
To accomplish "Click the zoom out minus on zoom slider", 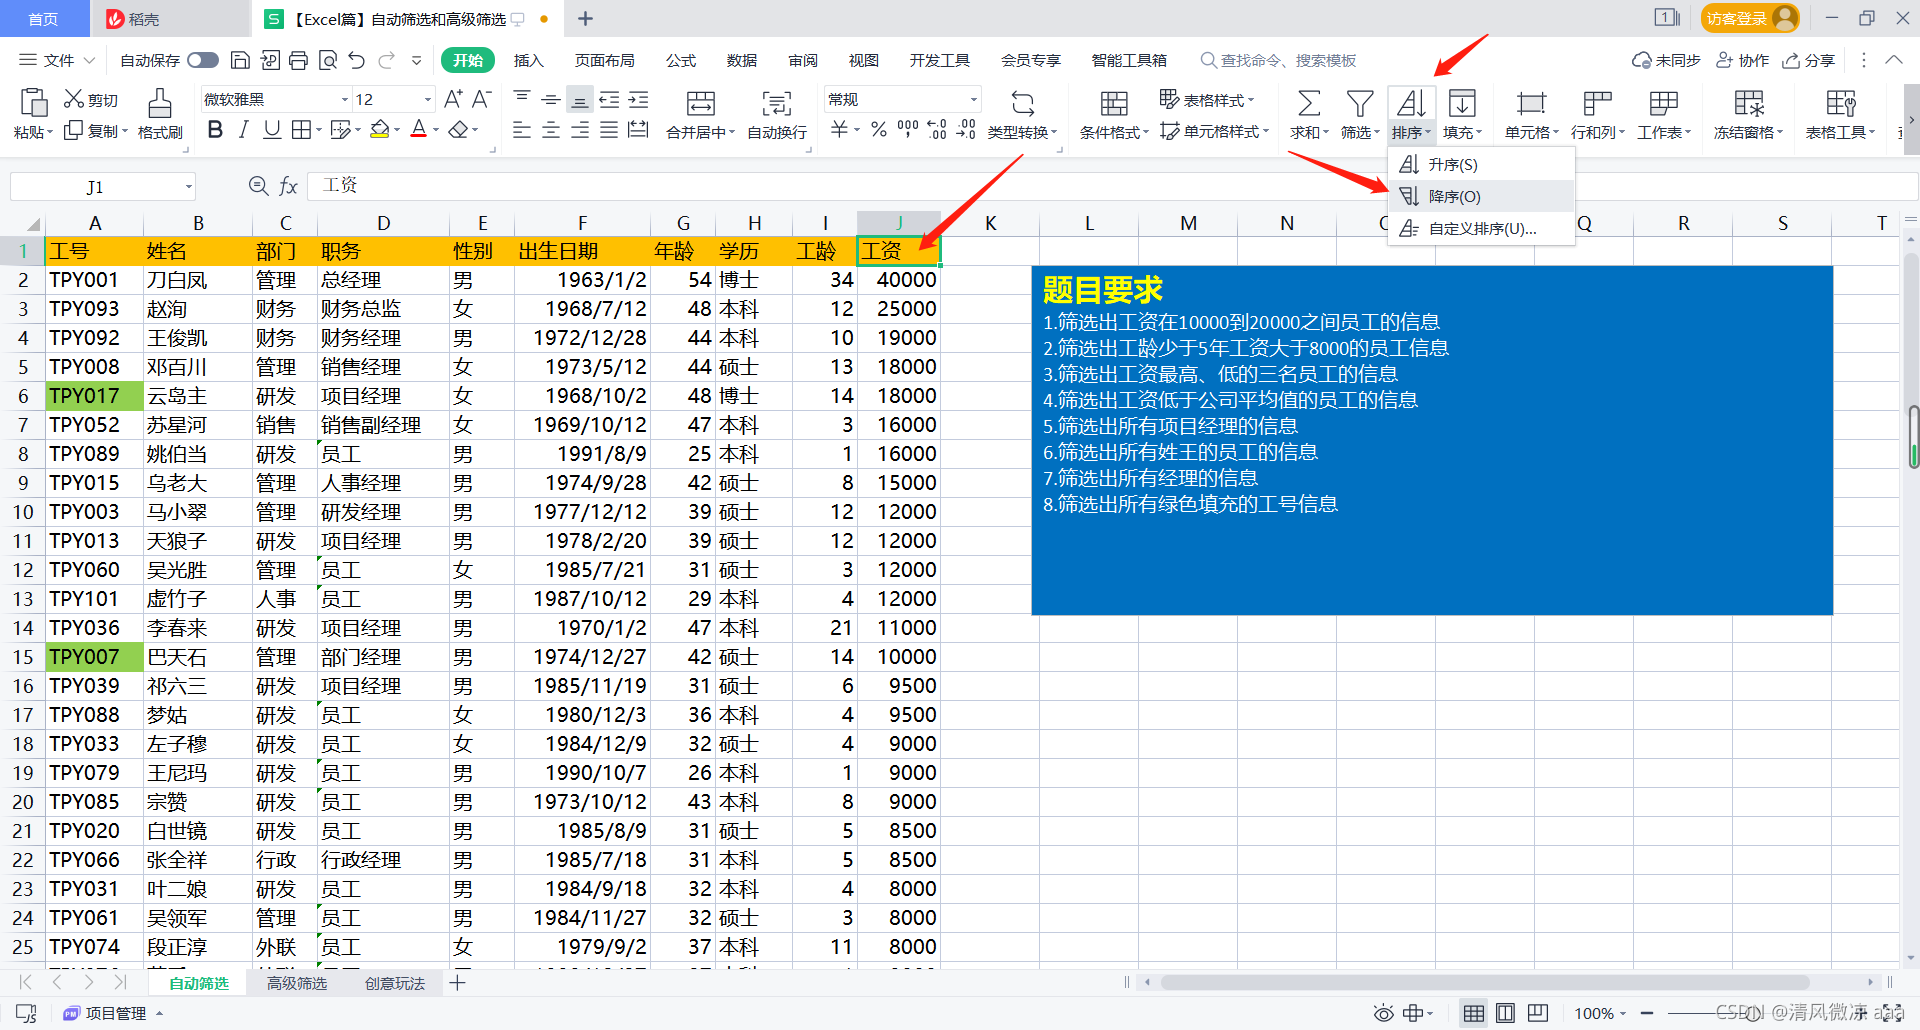I will (x=1647, y=1014).
